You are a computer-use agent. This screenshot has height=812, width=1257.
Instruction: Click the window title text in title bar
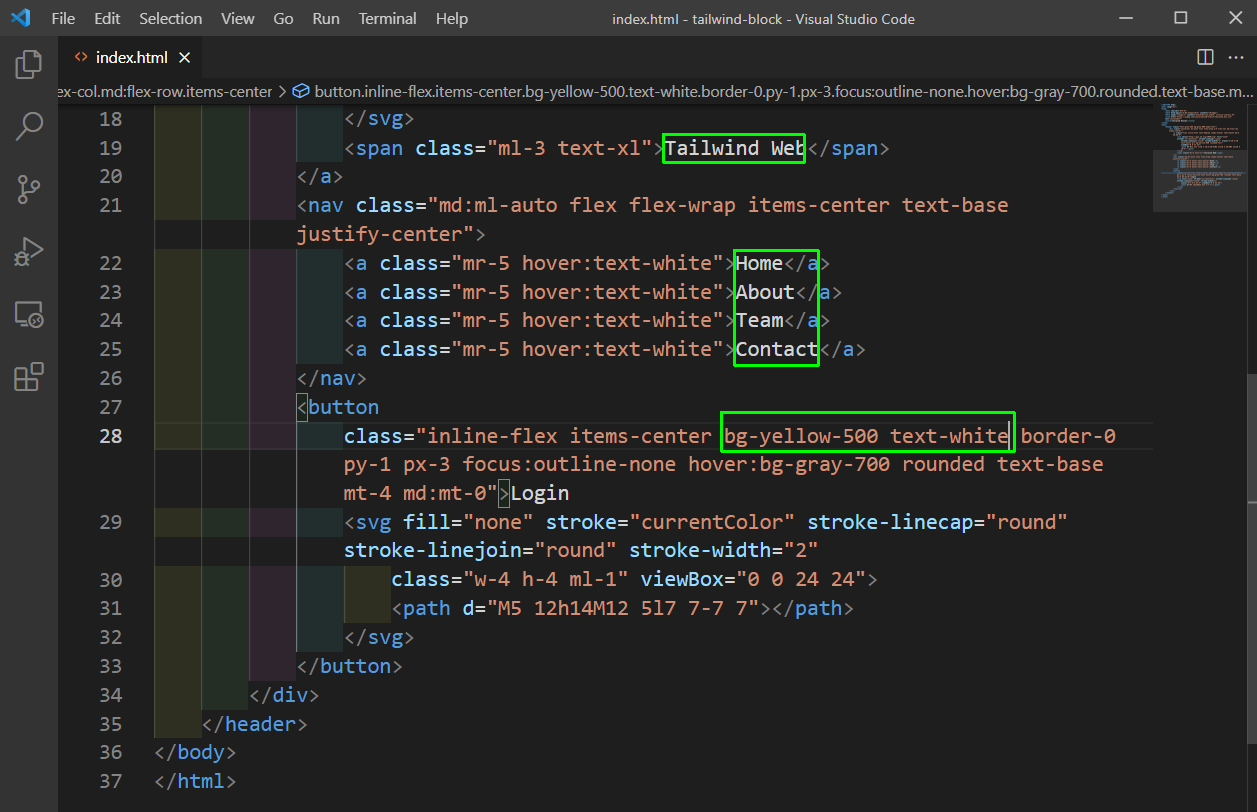tap(763, 19)
